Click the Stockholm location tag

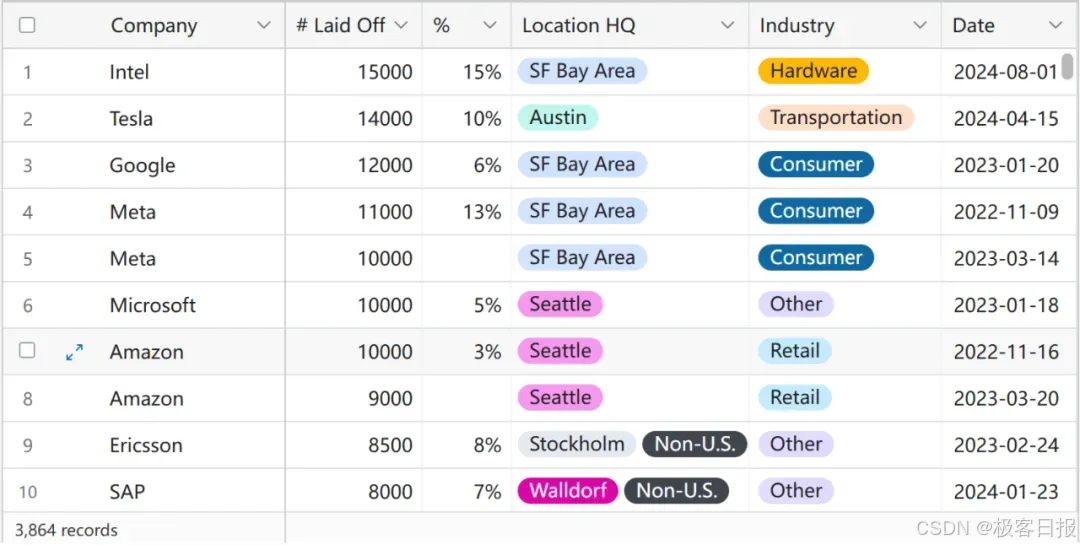(577, 444)
